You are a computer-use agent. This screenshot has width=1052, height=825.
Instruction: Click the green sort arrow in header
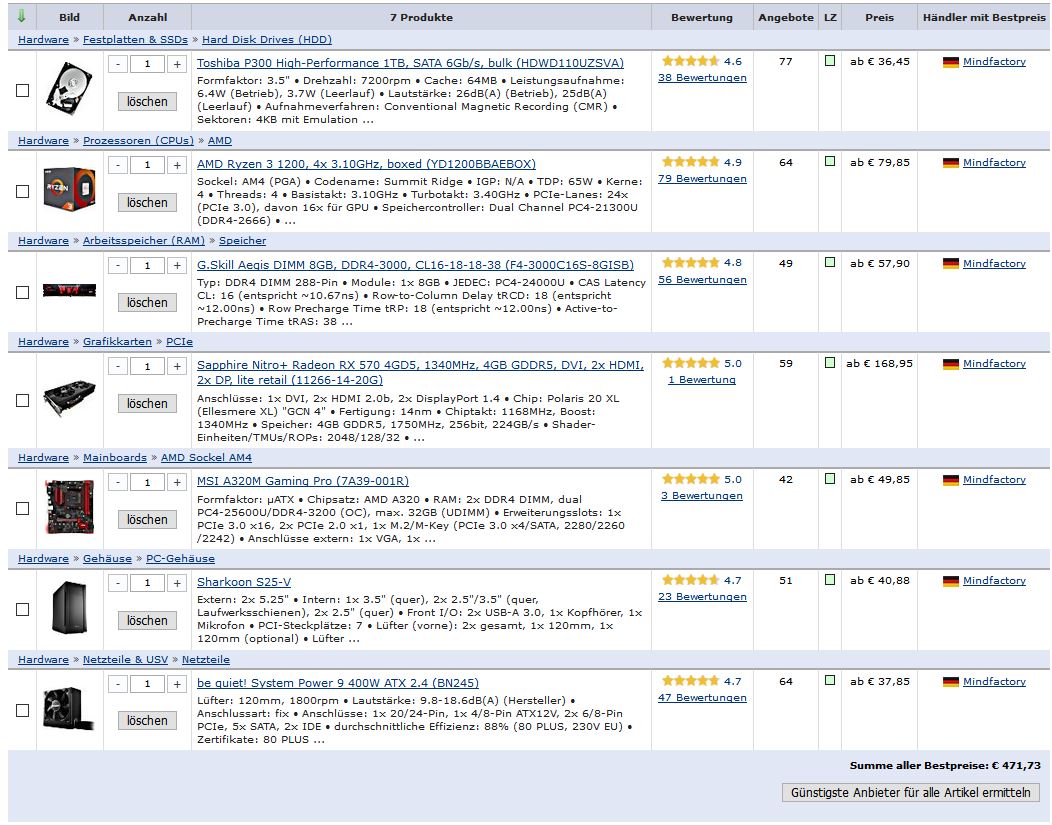(21, 16)
